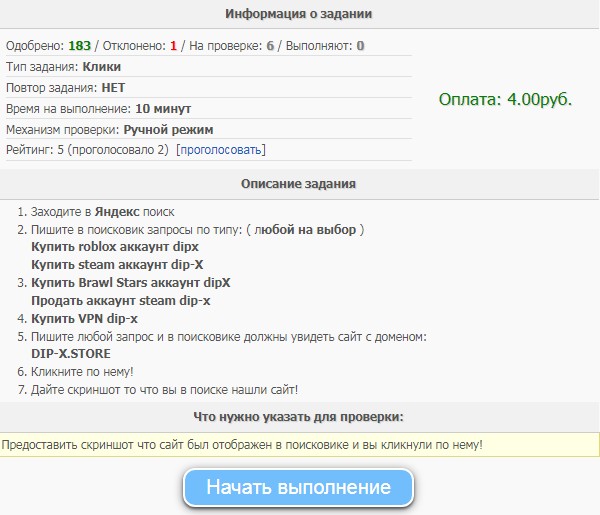Select the "Описание задания" section header
Viewport: 600px width, 515px height.
coord(300,185)
